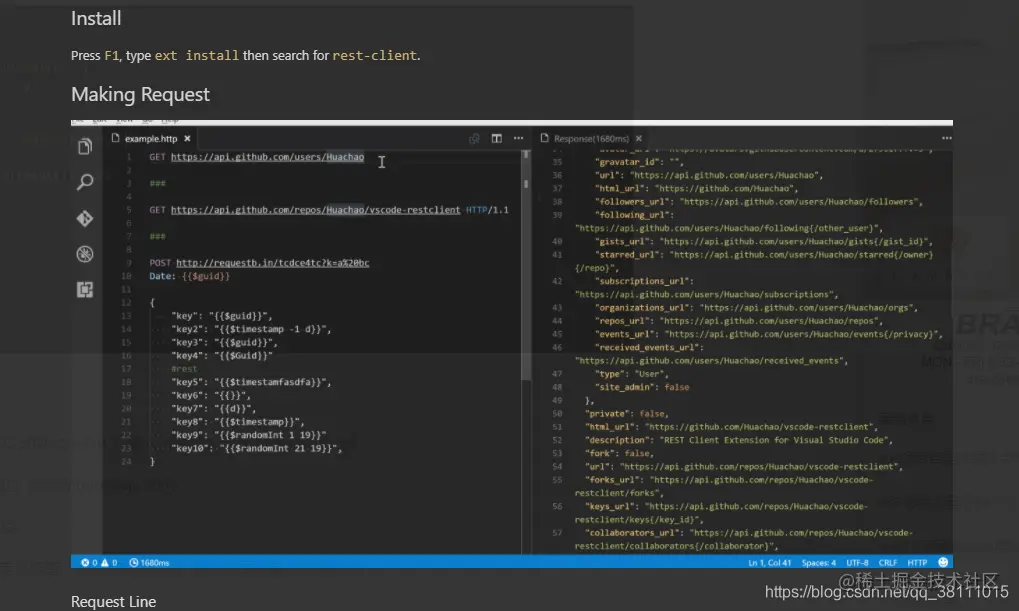The width and height of the screenshot is (1019, 611).
Task: Click the "type": "User" response line
Action: point(631,374)
